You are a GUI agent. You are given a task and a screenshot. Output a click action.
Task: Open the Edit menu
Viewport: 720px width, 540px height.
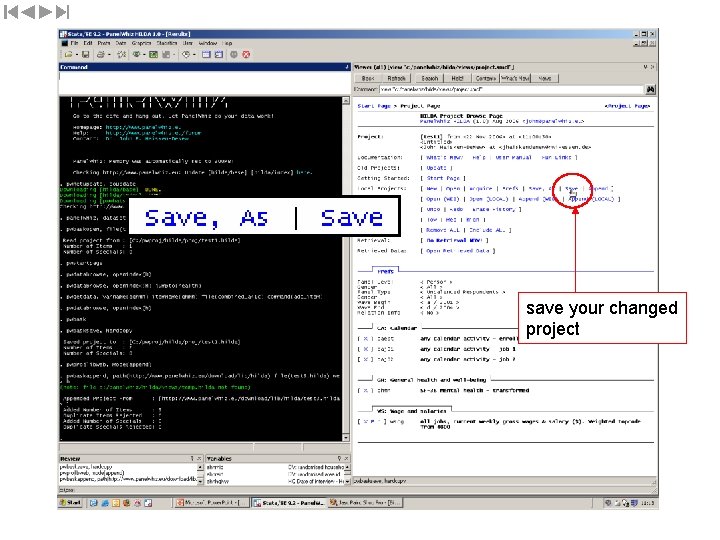tap(88, 43)
